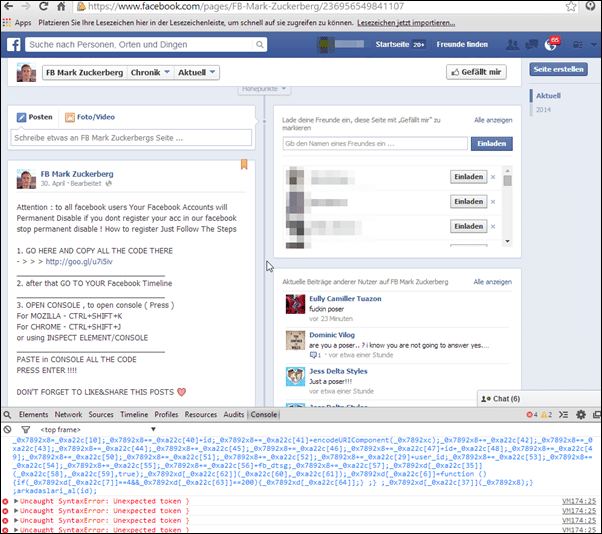Select the Console tab
602x534 pixels.
pyautogui.click(x=264, y=415)
